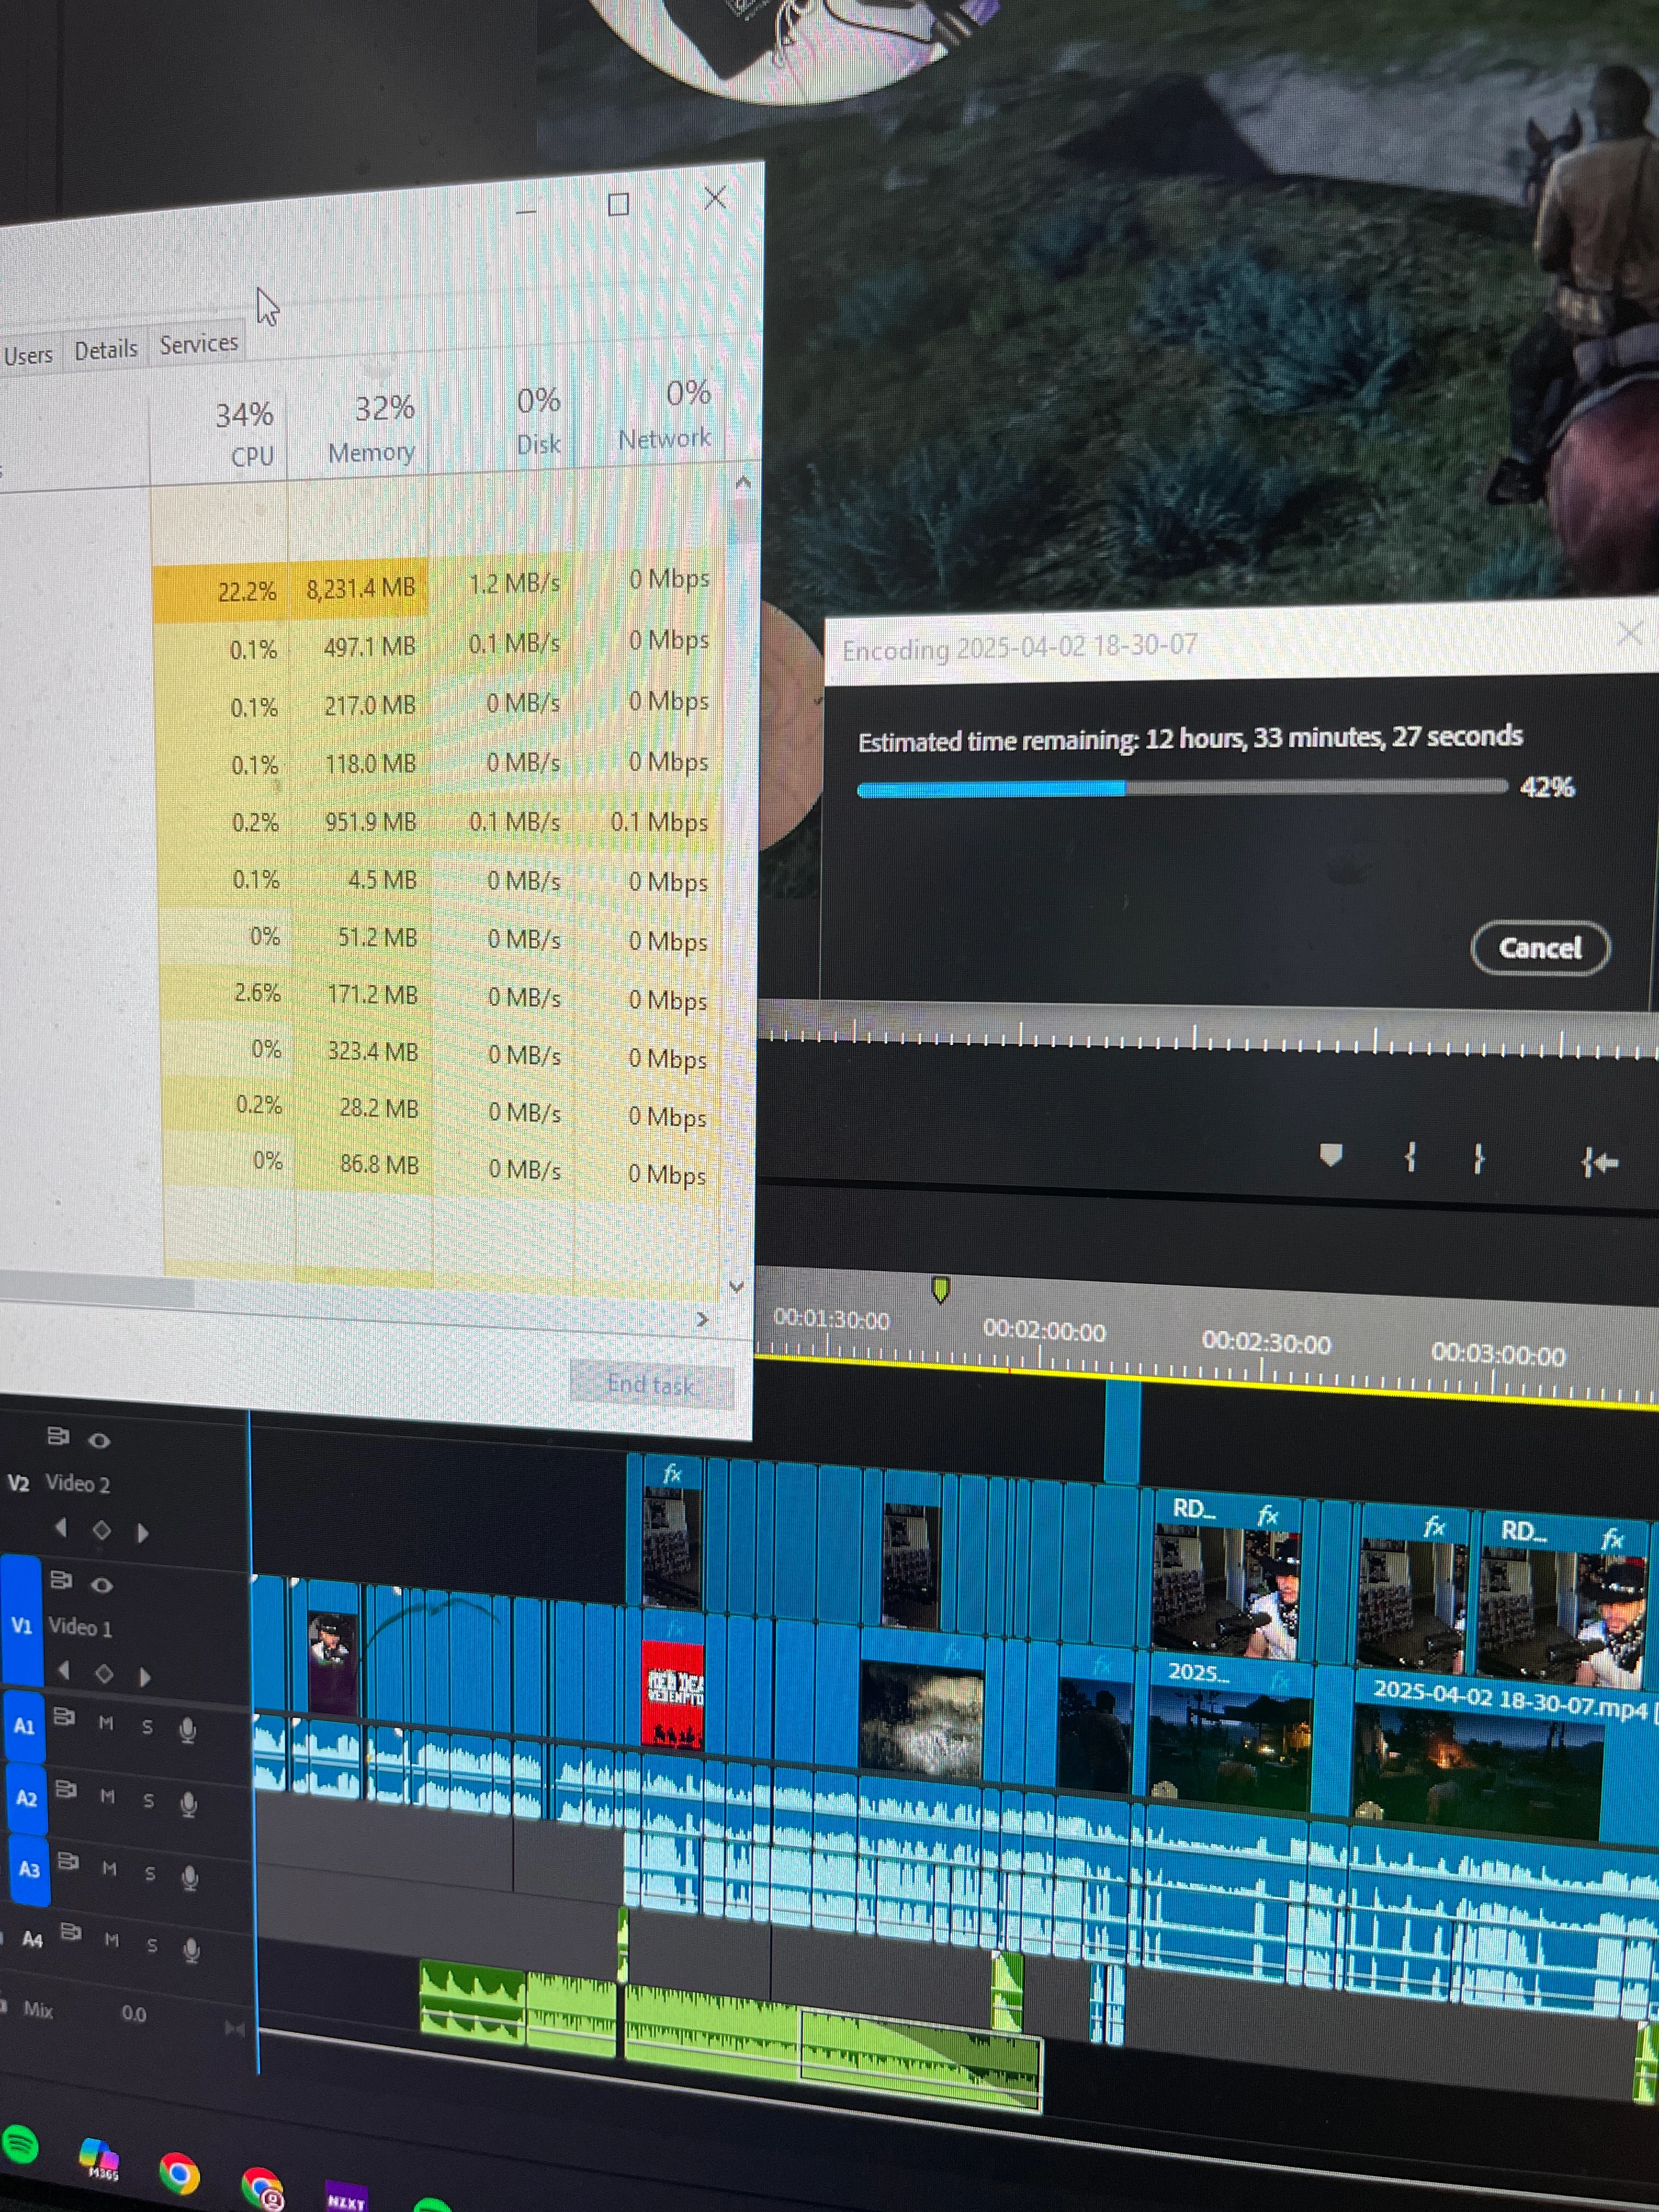
Task: Toggle sync lock on Video 2 track
Action: pos(58,1436)
